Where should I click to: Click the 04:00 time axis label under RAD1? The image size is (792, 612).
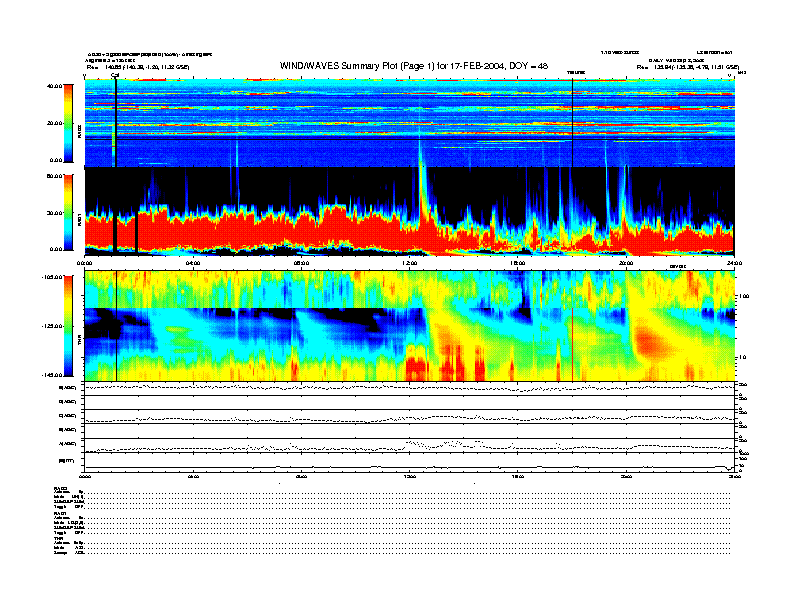[193, 264]
